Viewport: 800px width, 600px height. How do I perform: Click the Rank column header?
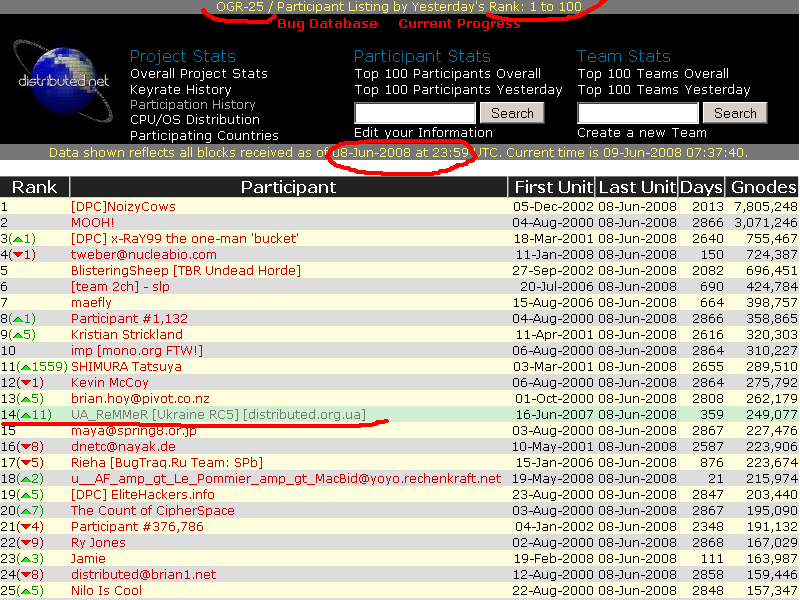tap(34, 187)
